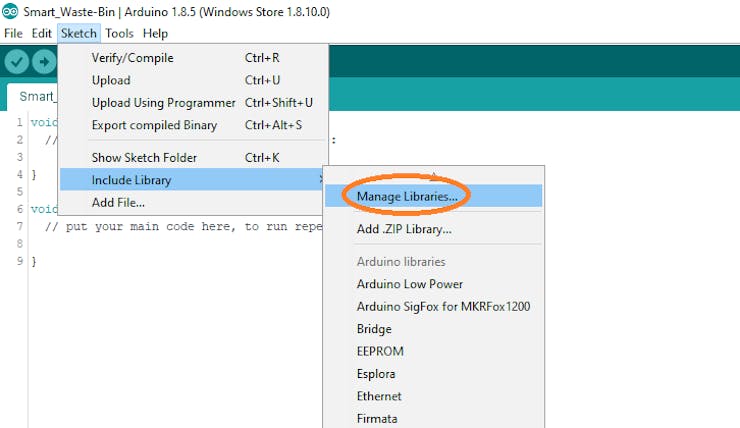The image size is (740, 428).
Task: Choose Export compiled Binary
Action: click(x=194, y=125)
